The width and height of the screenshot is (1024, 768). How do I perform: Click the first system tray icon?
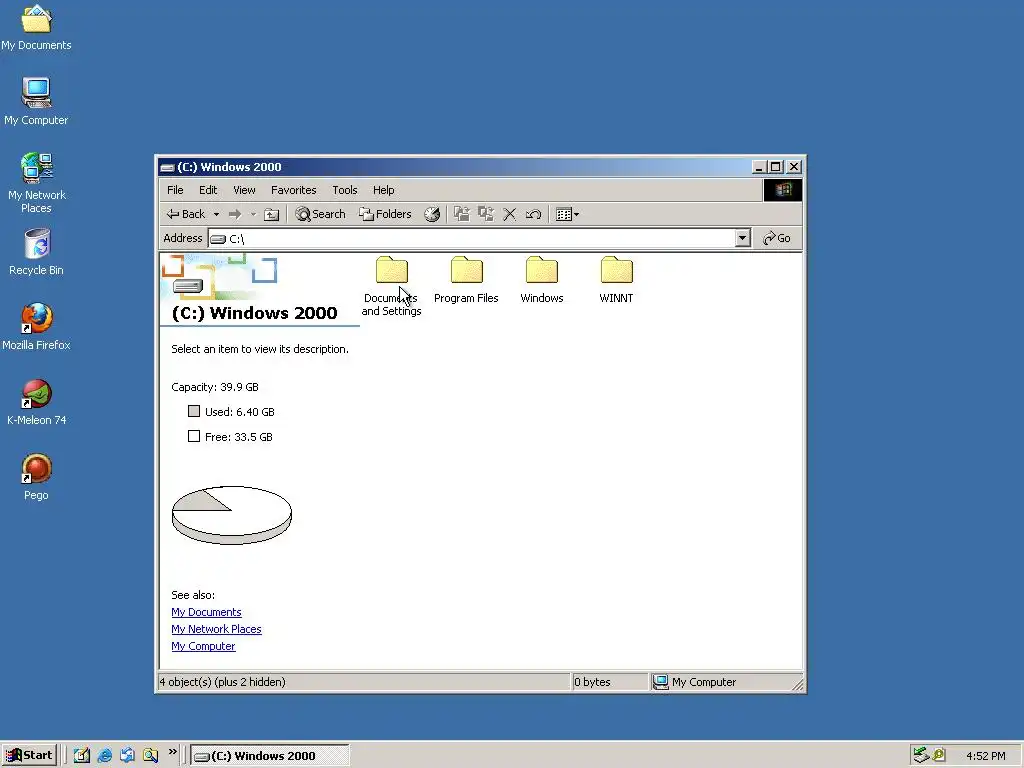[921, 756]
